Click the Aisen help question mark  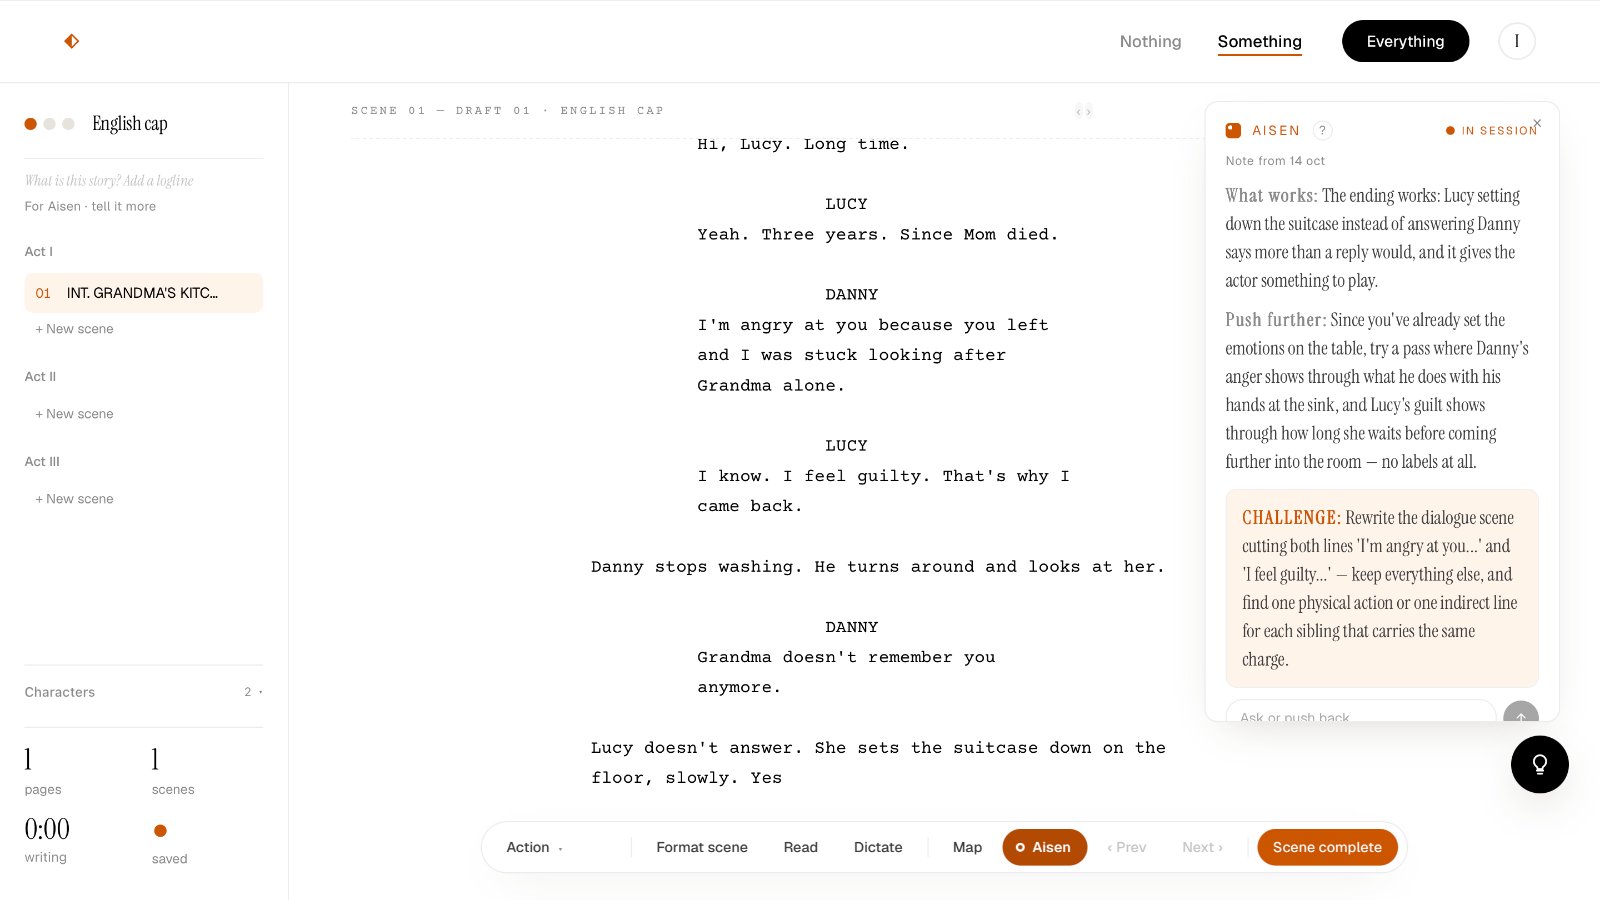point(1323,130)
